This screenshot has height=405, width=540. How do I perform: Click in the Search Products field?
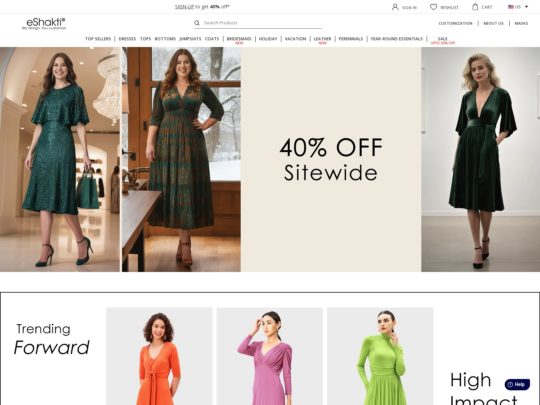tap(262, 23)
